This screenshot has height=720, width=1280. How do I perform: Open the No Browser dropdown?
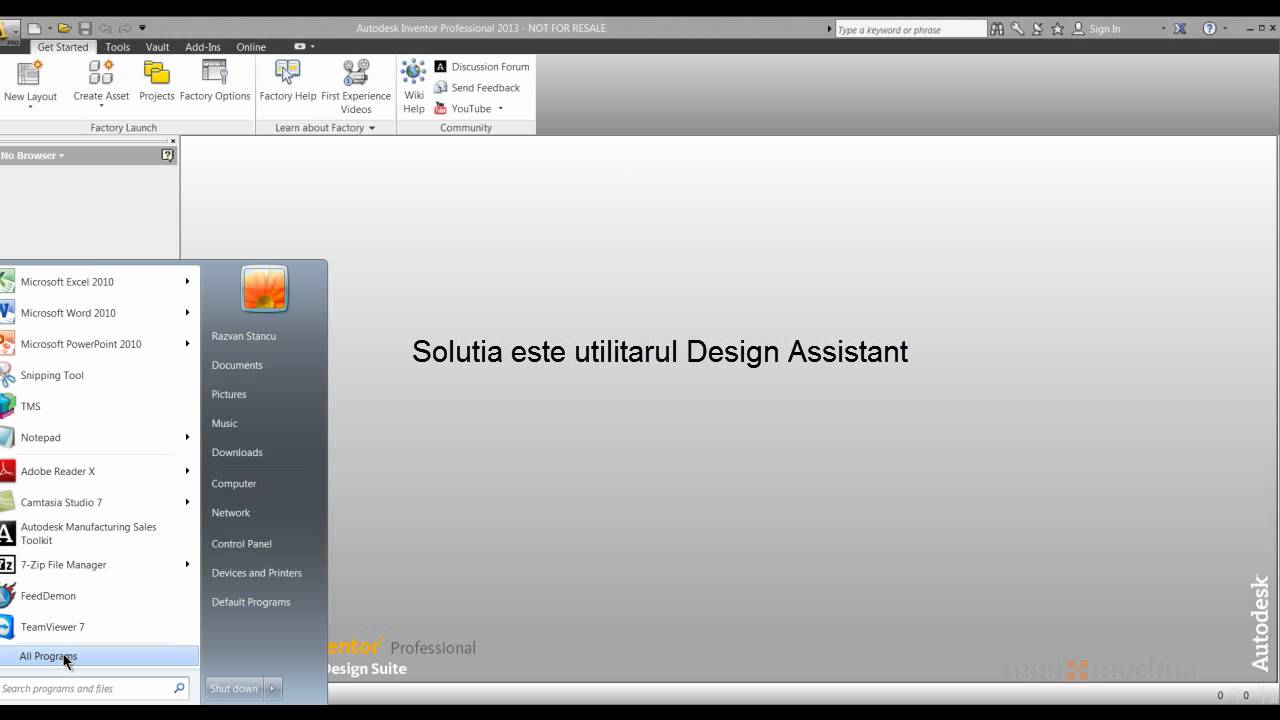click(32, 155)
